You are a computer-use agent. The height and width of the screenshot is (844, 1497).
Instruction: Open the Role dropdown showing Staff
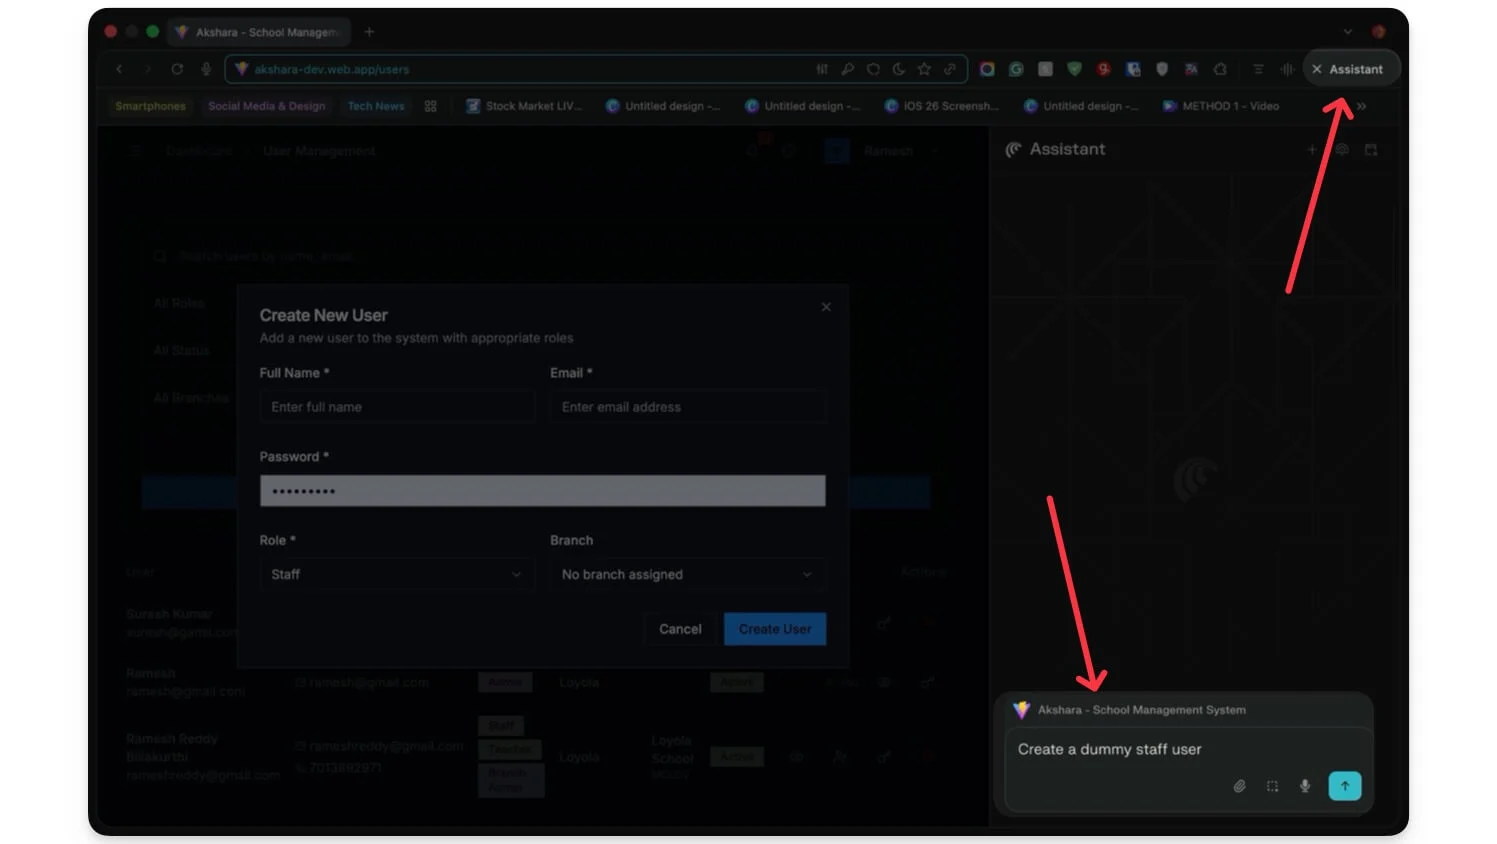coord(396,574)
